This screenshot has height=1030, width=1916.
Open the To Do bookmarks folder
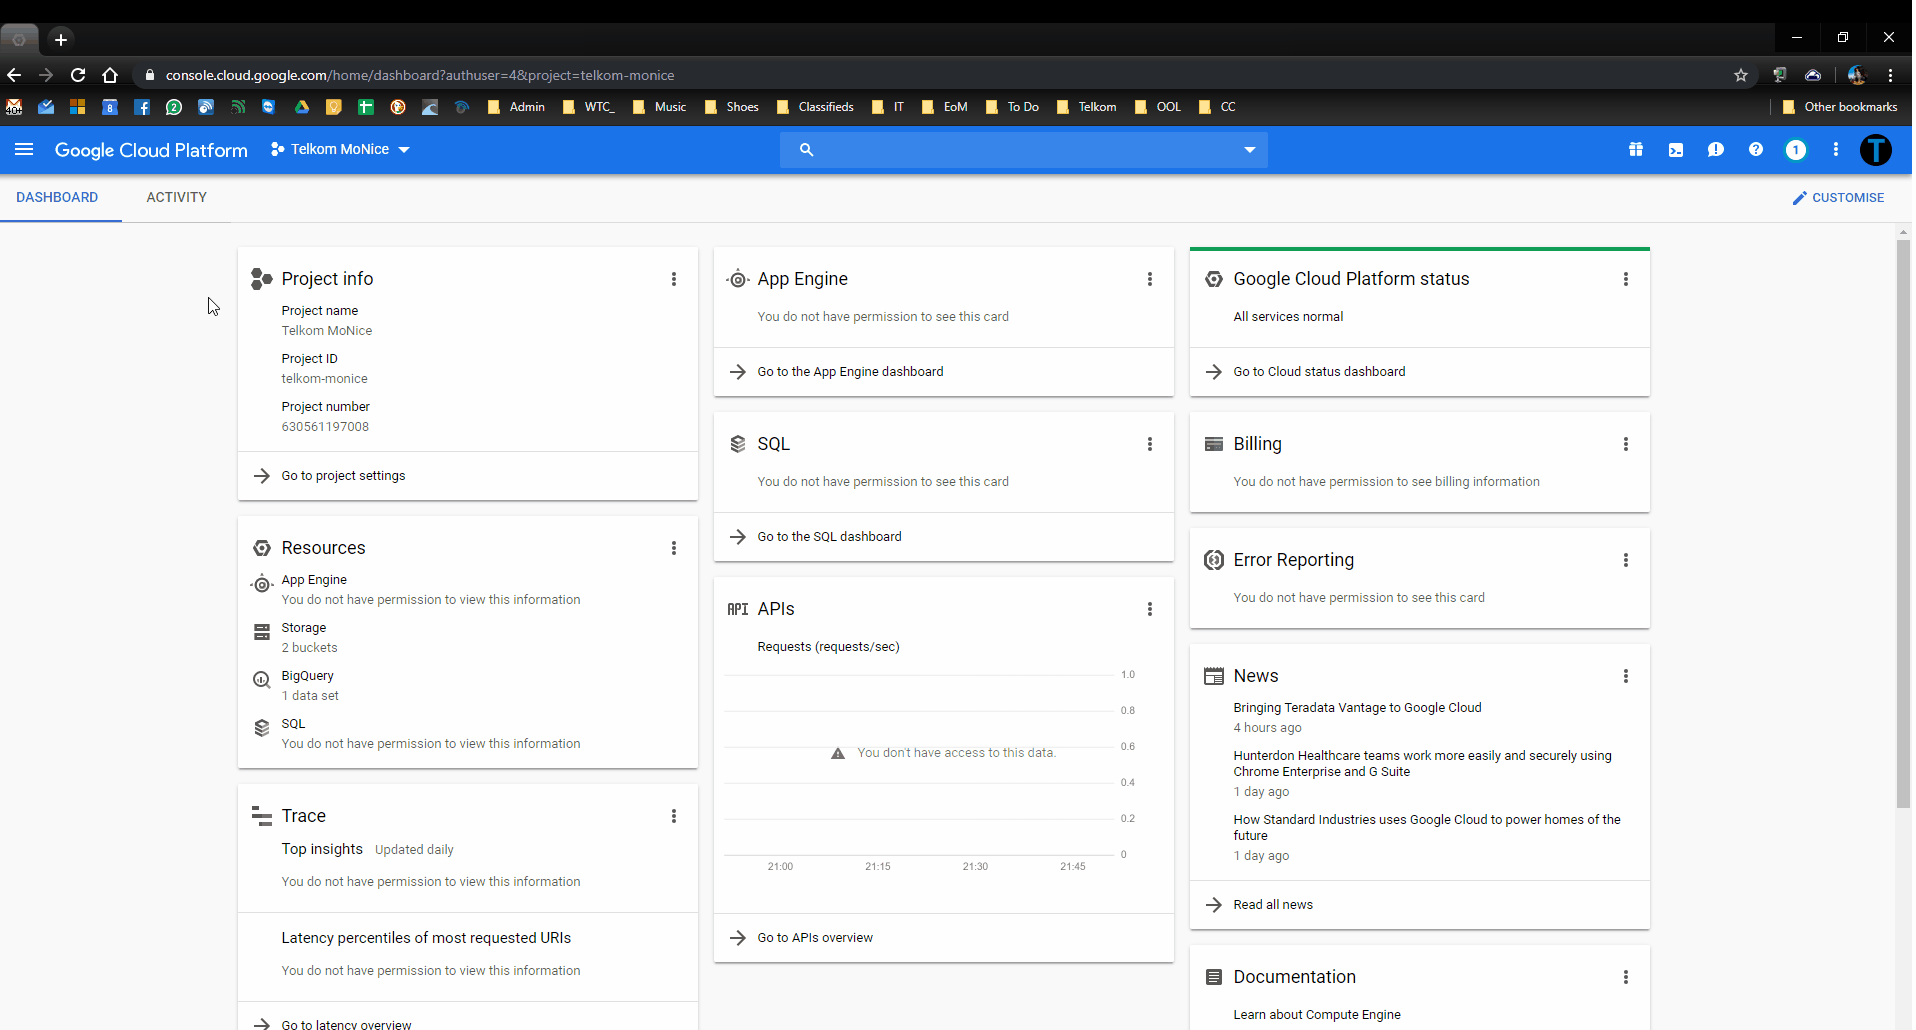1012,107
